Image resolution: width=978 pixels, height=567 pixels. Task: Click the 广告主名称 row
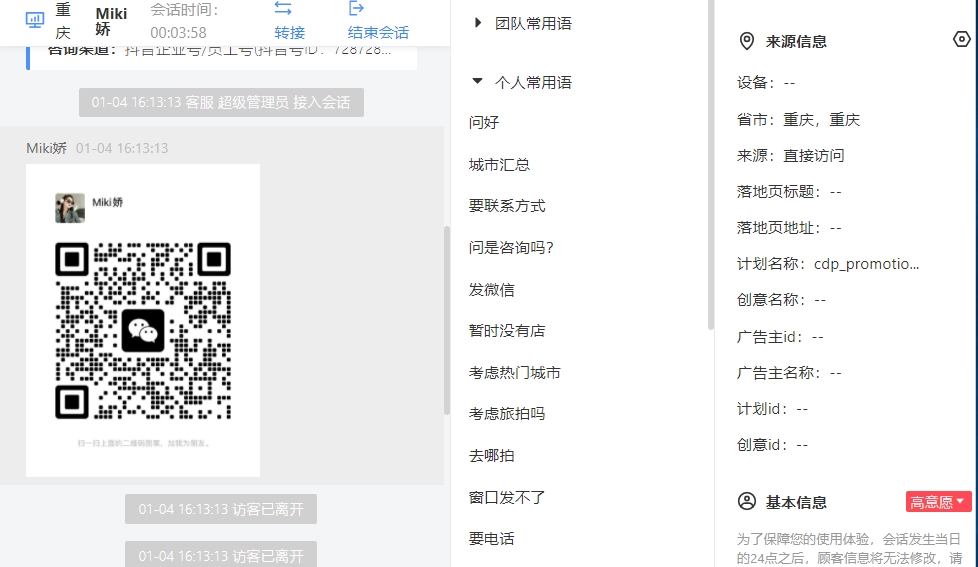pos(789,373)
